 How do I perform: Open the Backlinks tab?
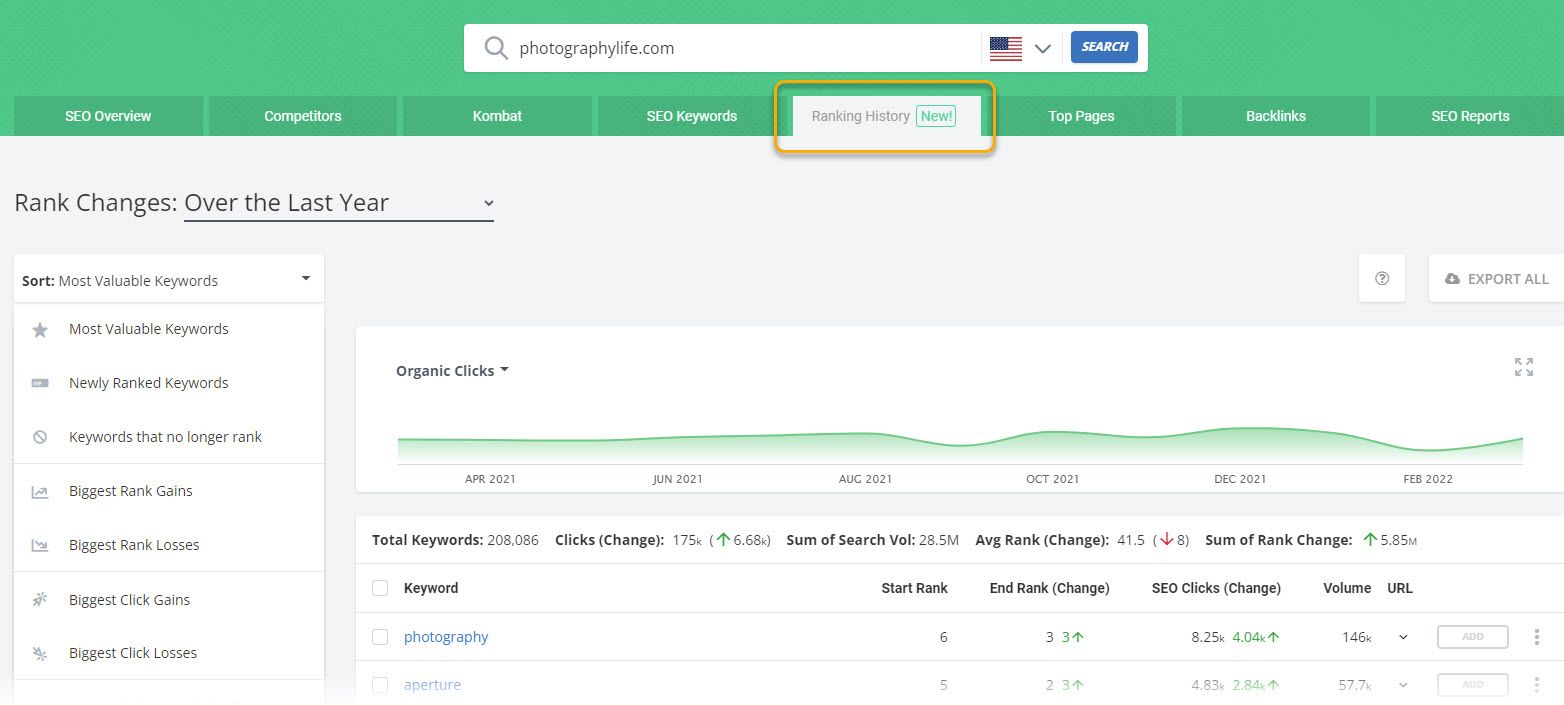click(1276, 116)
